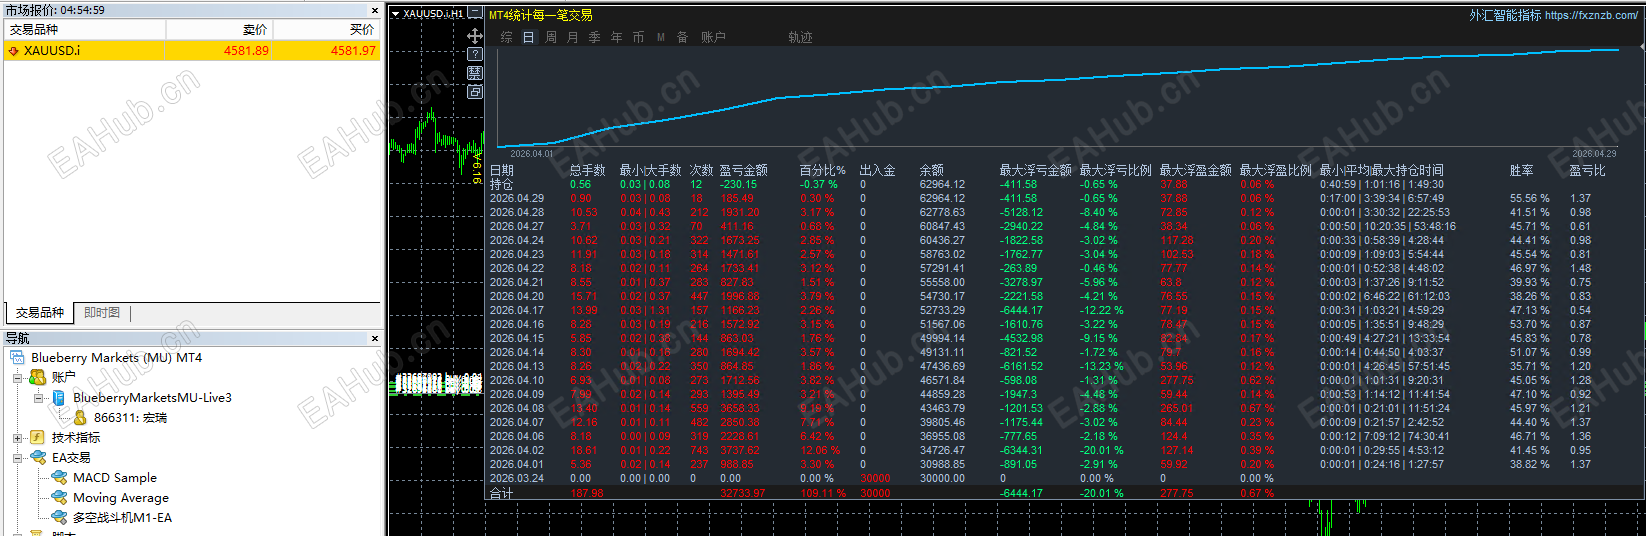Close the 市场报价 Market Watch panel
The height and width of the screenshot is (536, 1646).
(375, 10)
